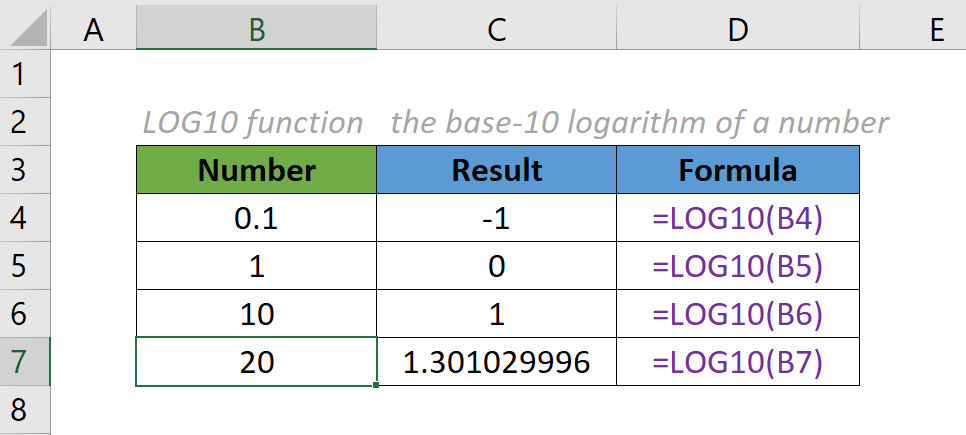Viewport: 966px width, 435px height.
Task: Select column B header
Action: tap(256, 30)
